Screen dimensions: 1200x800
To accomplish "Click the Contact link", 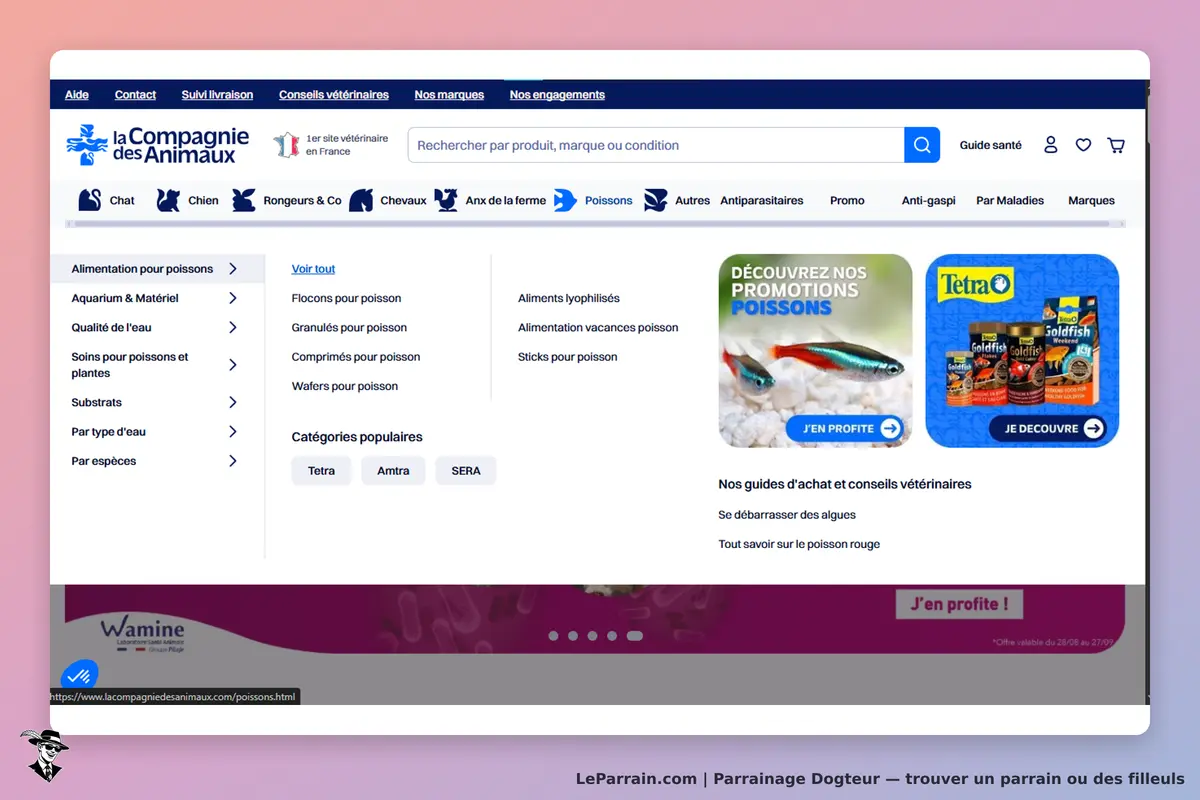I will click(x=135, y=95).
